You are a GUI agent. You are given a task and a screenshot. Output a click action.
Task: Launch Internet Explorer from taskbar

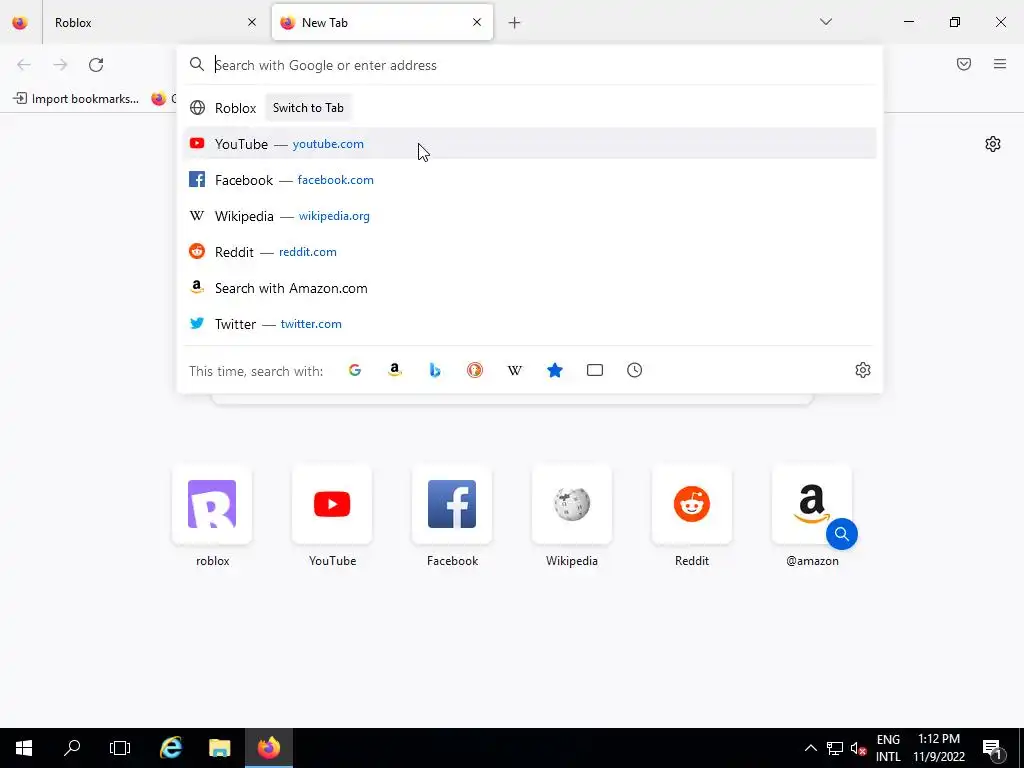click(171, 748)
